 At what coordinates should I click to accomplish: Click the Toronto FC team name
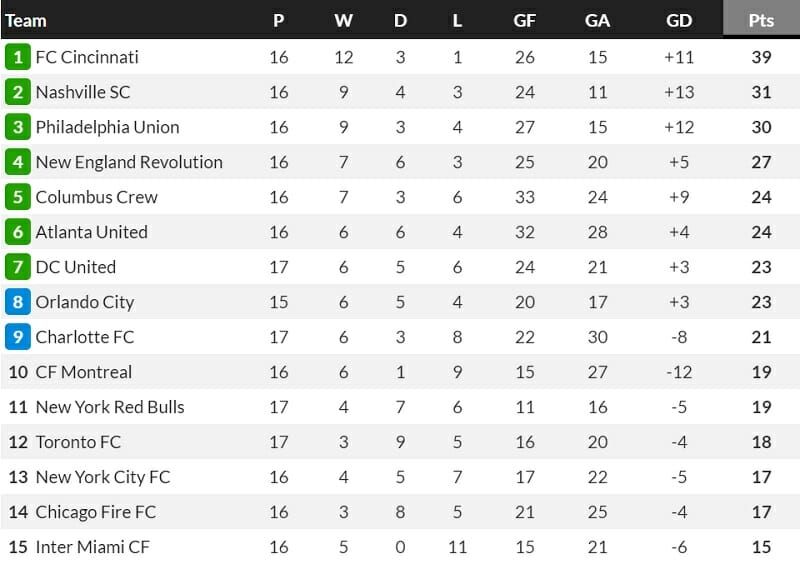coord(78,442)
